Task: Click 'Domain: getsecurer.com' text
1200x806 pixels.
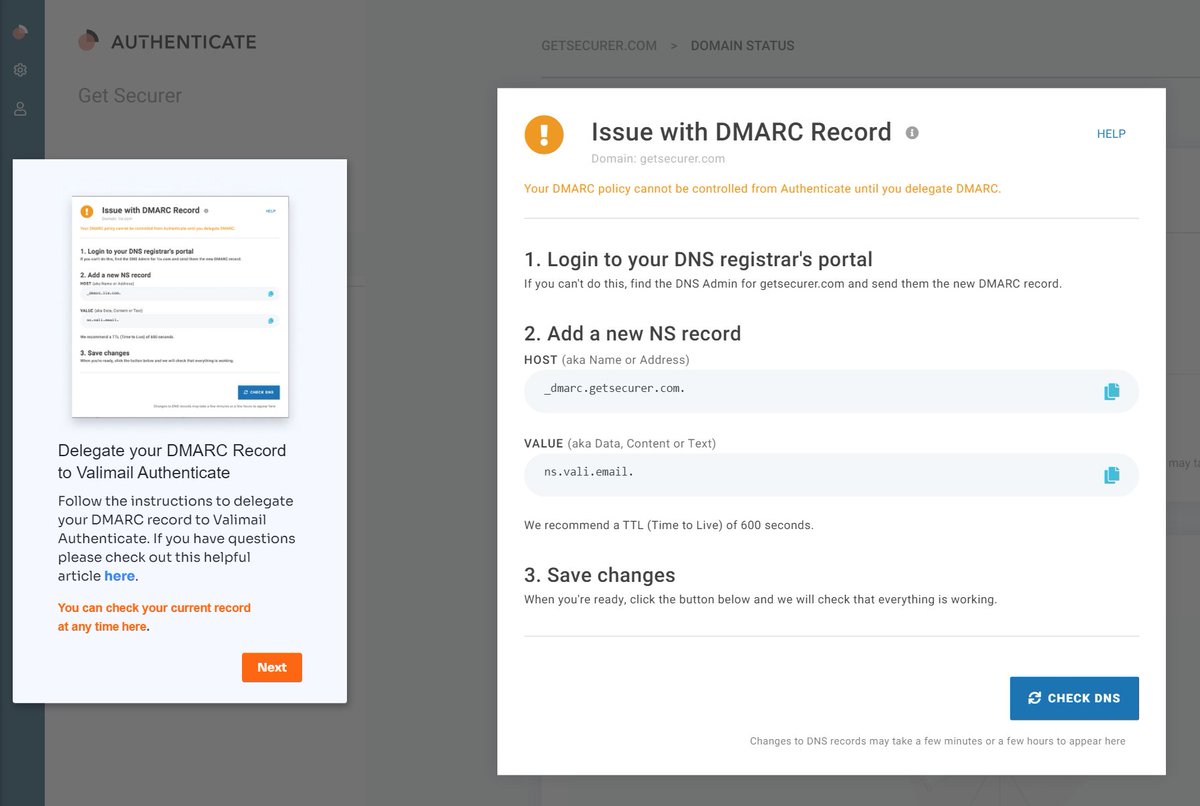Action: click(658, 158)
